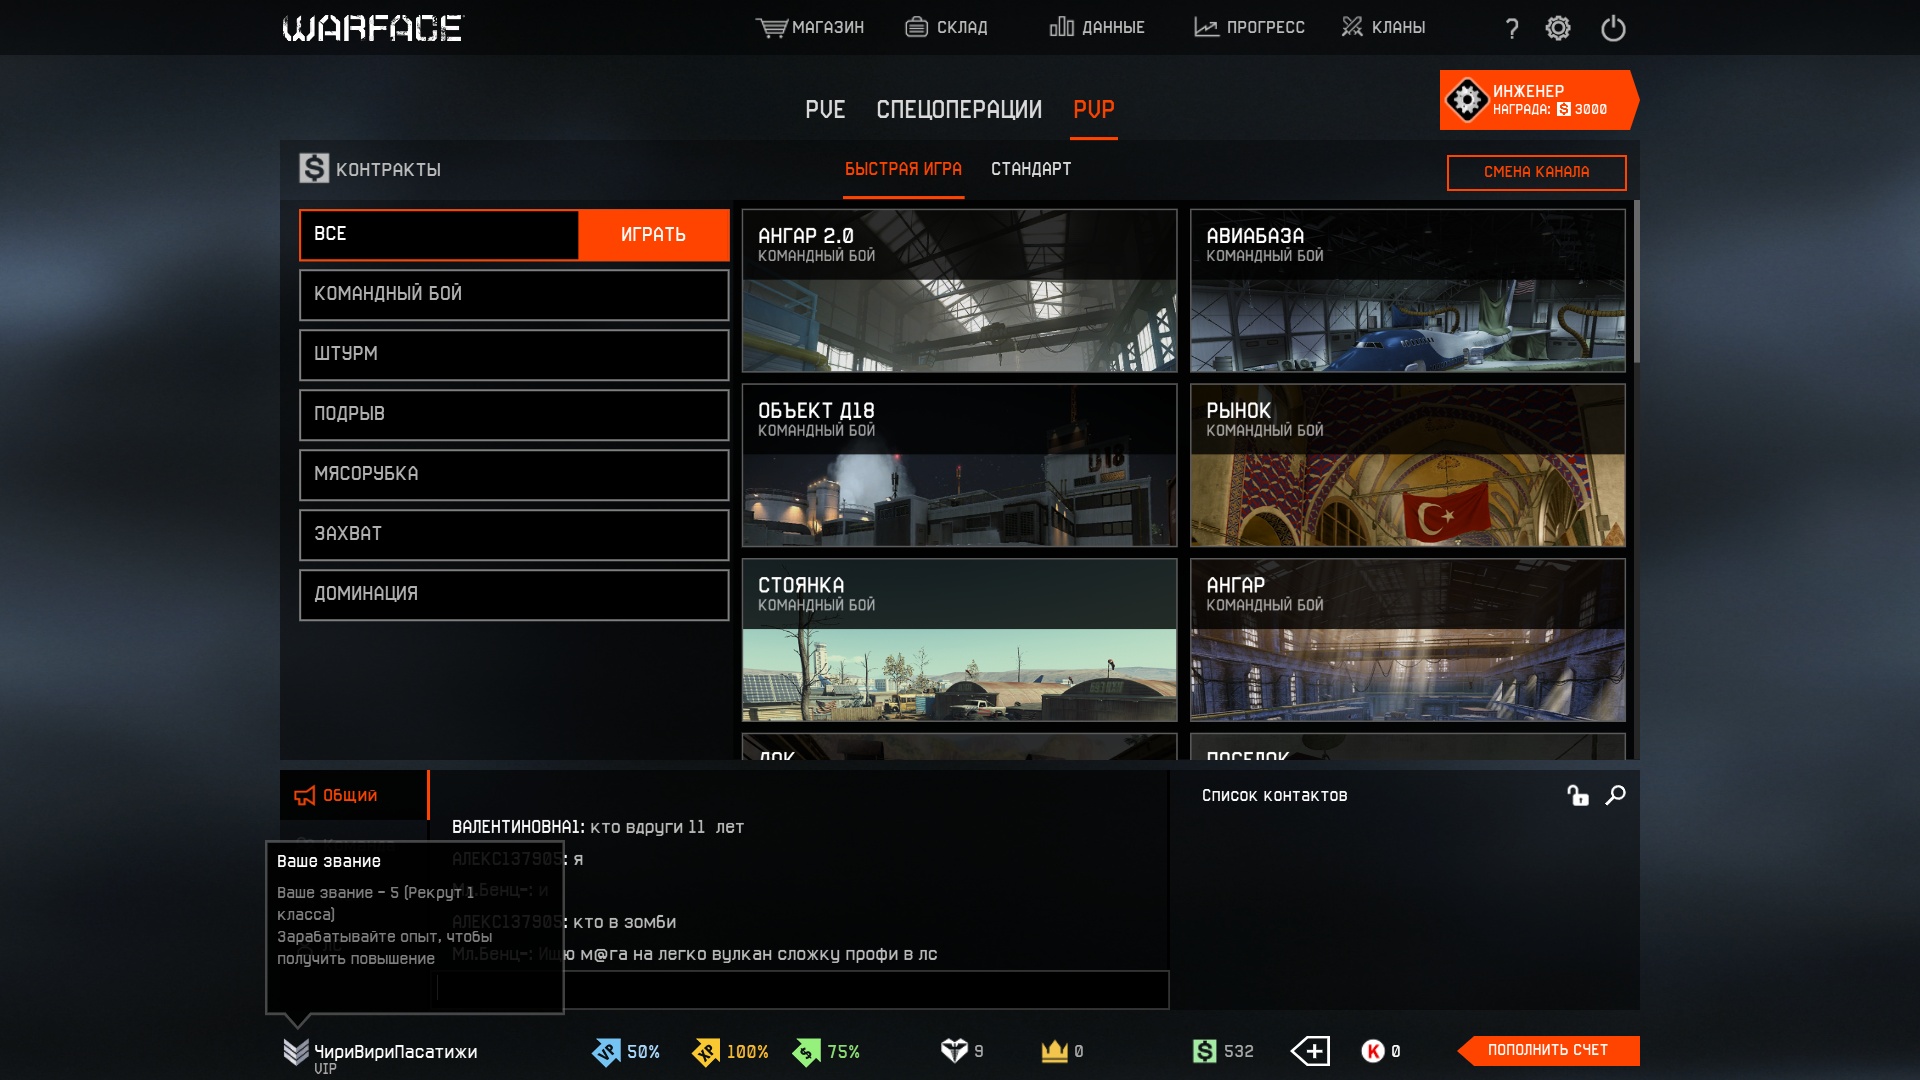Click the 50% XP booster icon
1920x1080 pixels.
tap(607, 1052)
